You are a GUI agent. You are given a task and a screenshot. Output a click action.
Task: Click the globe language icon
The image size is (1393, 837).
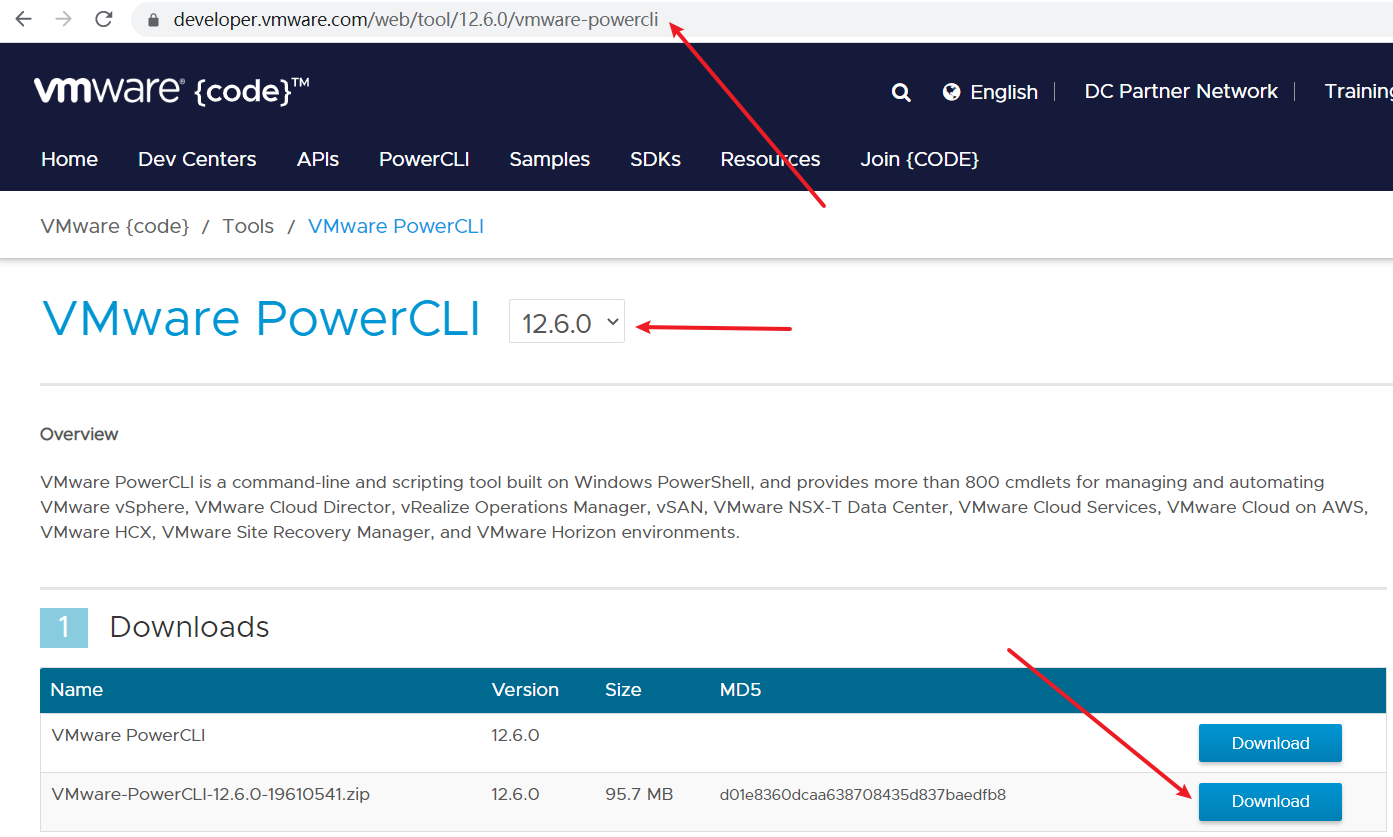952,92
